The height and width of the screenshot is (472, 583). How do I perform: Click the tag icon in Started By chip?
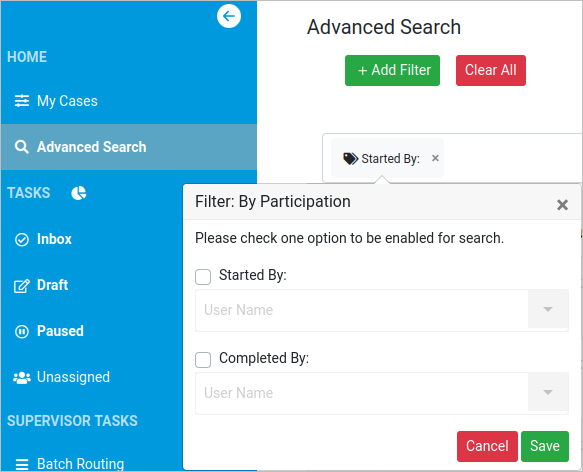(350, 158)
